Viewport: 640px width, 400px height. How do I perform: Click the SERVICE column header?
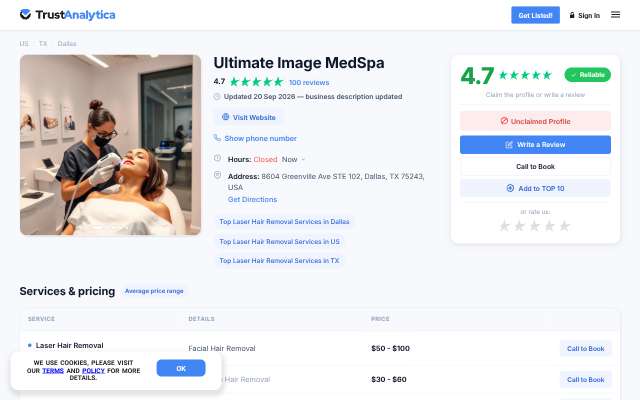[x=41, y=319]
